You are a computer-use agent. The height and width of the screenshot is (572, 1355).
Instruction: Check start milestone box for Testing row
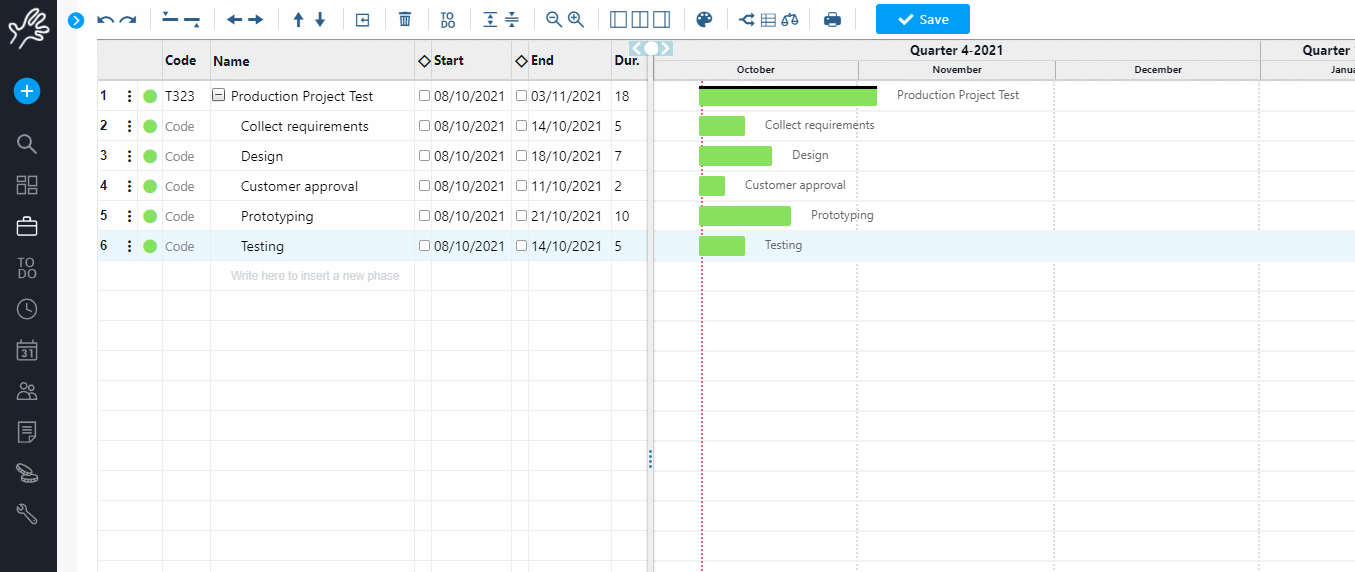tap(425, 246)
